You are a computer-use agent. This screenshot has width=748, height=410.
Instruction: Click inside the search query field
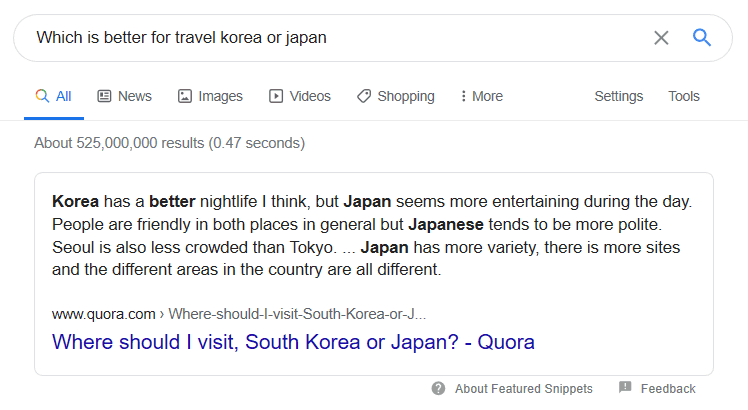click(x=334, y=38)
